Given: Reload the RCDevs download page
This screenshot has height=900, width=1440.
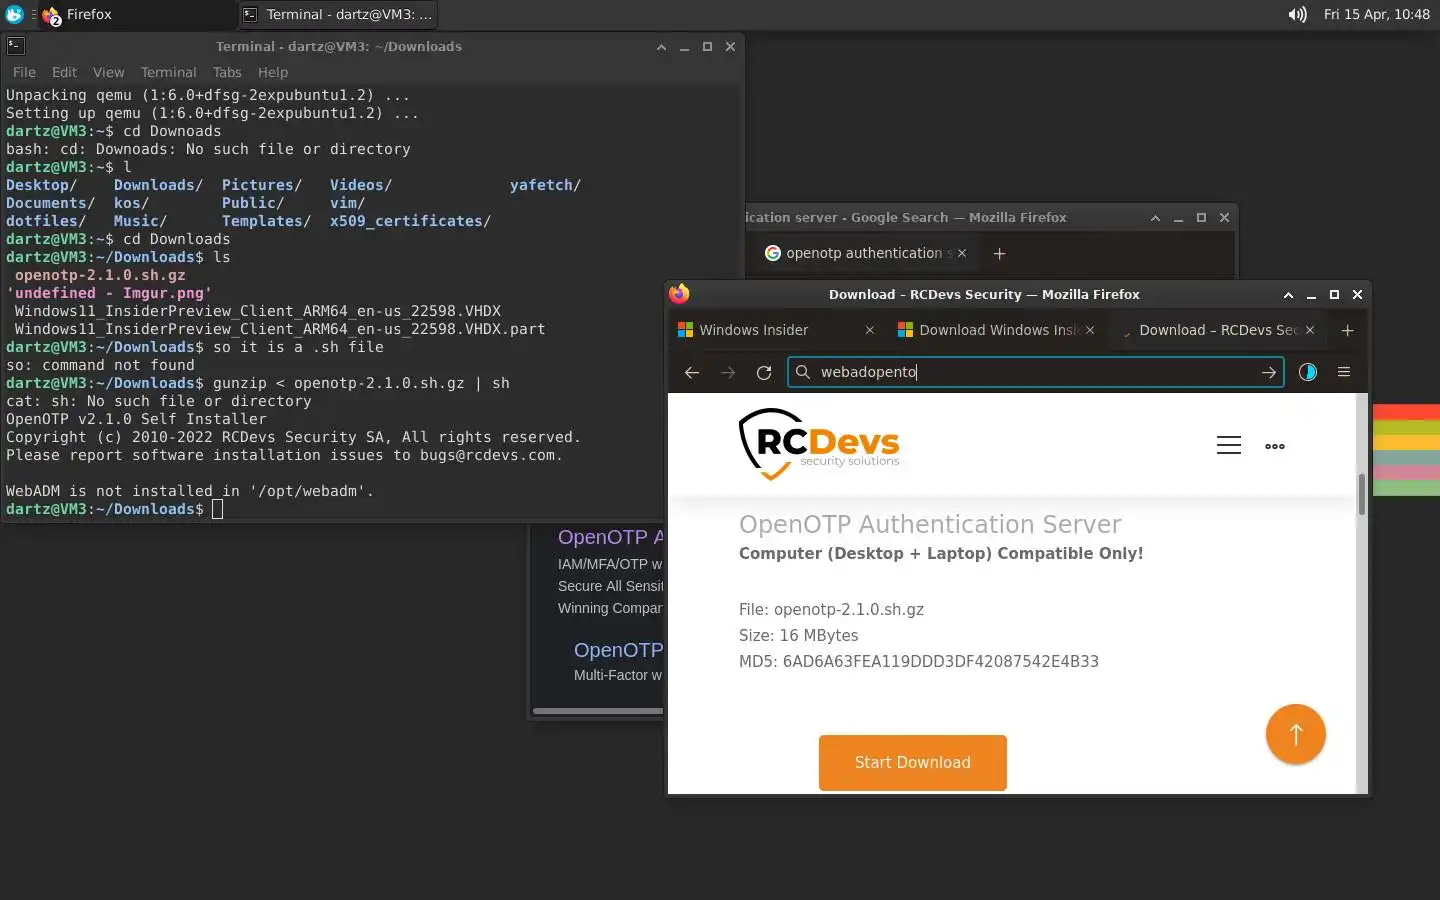Looking at the screenshot, I should point(764,372).
